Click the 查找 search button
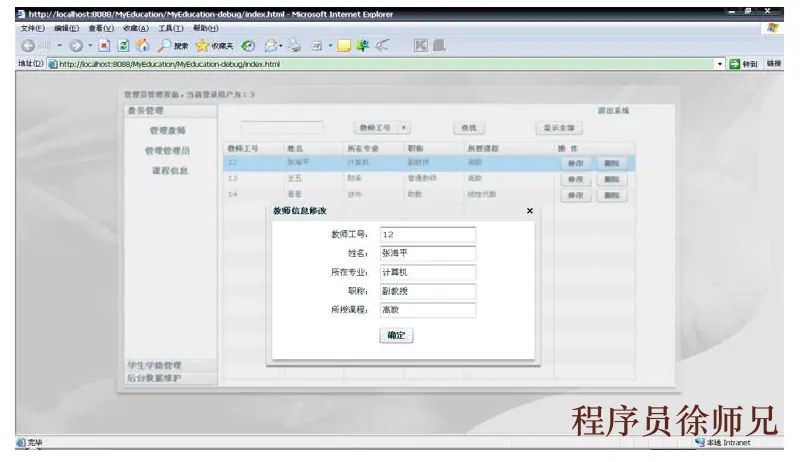Image resolution: width=800 pixels, height=462 pixels. tap(469, 128)
